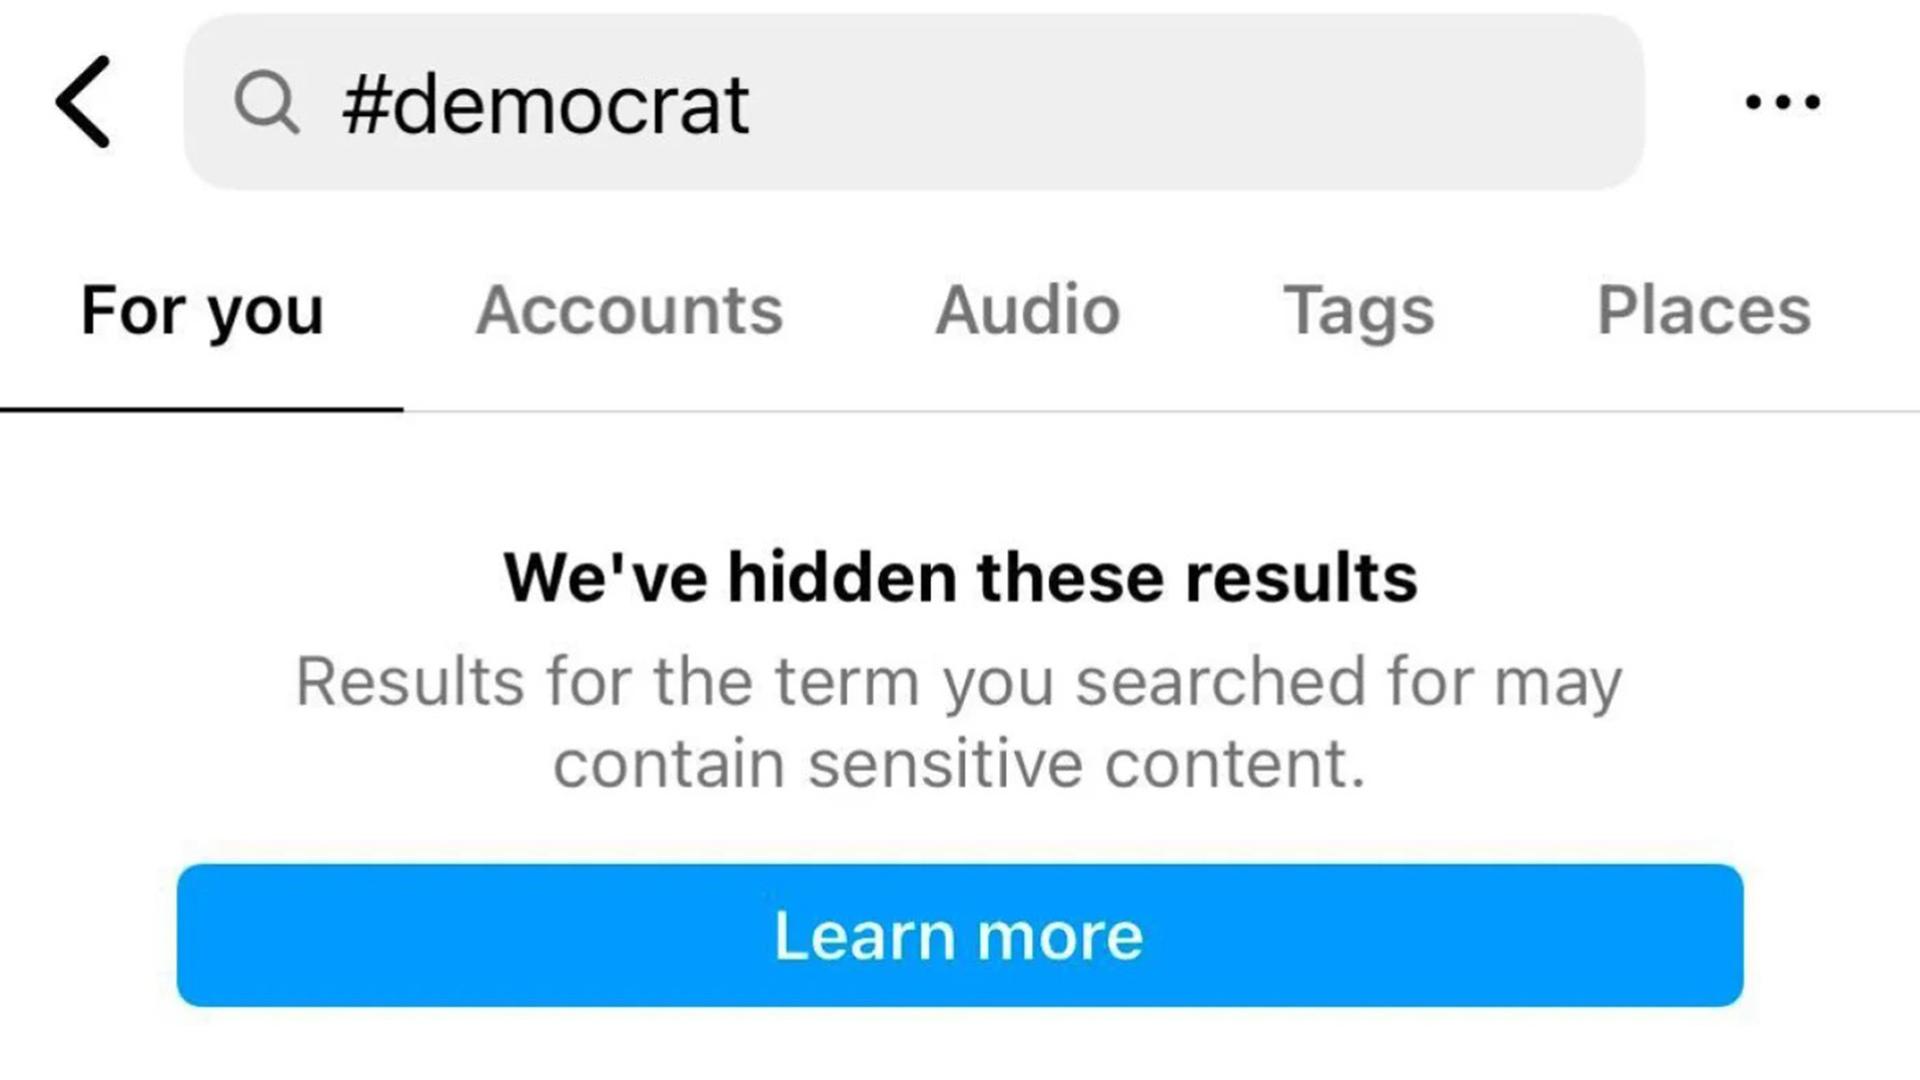Tap the search glass inside the search bar
The height and width of the screenshot is (1080, 1920).
(x=268, y=101)
